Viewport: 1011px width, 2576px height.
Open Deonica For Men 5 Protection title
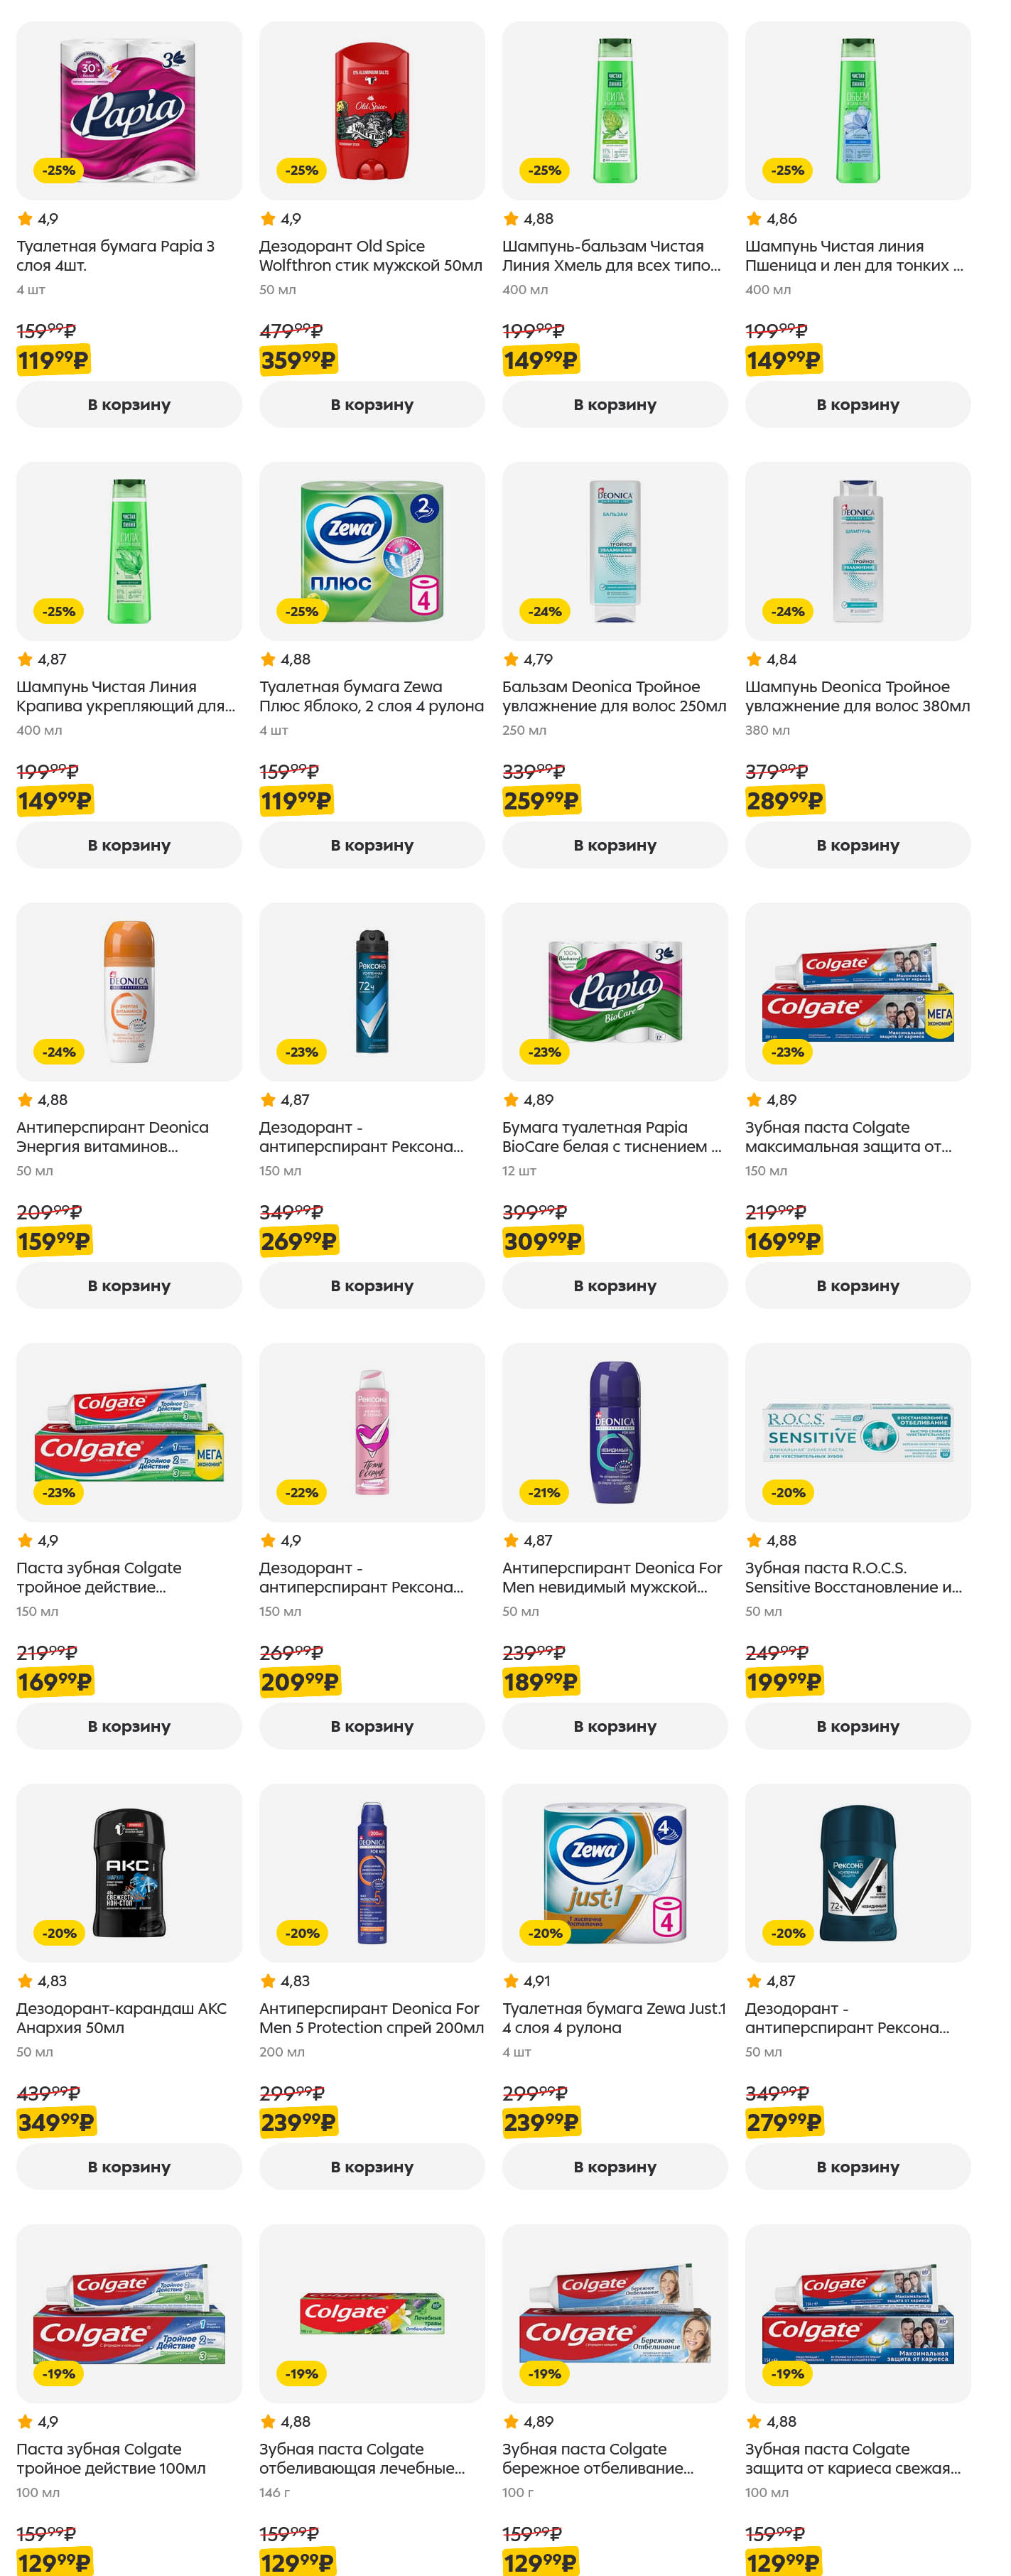point(370,2017)
